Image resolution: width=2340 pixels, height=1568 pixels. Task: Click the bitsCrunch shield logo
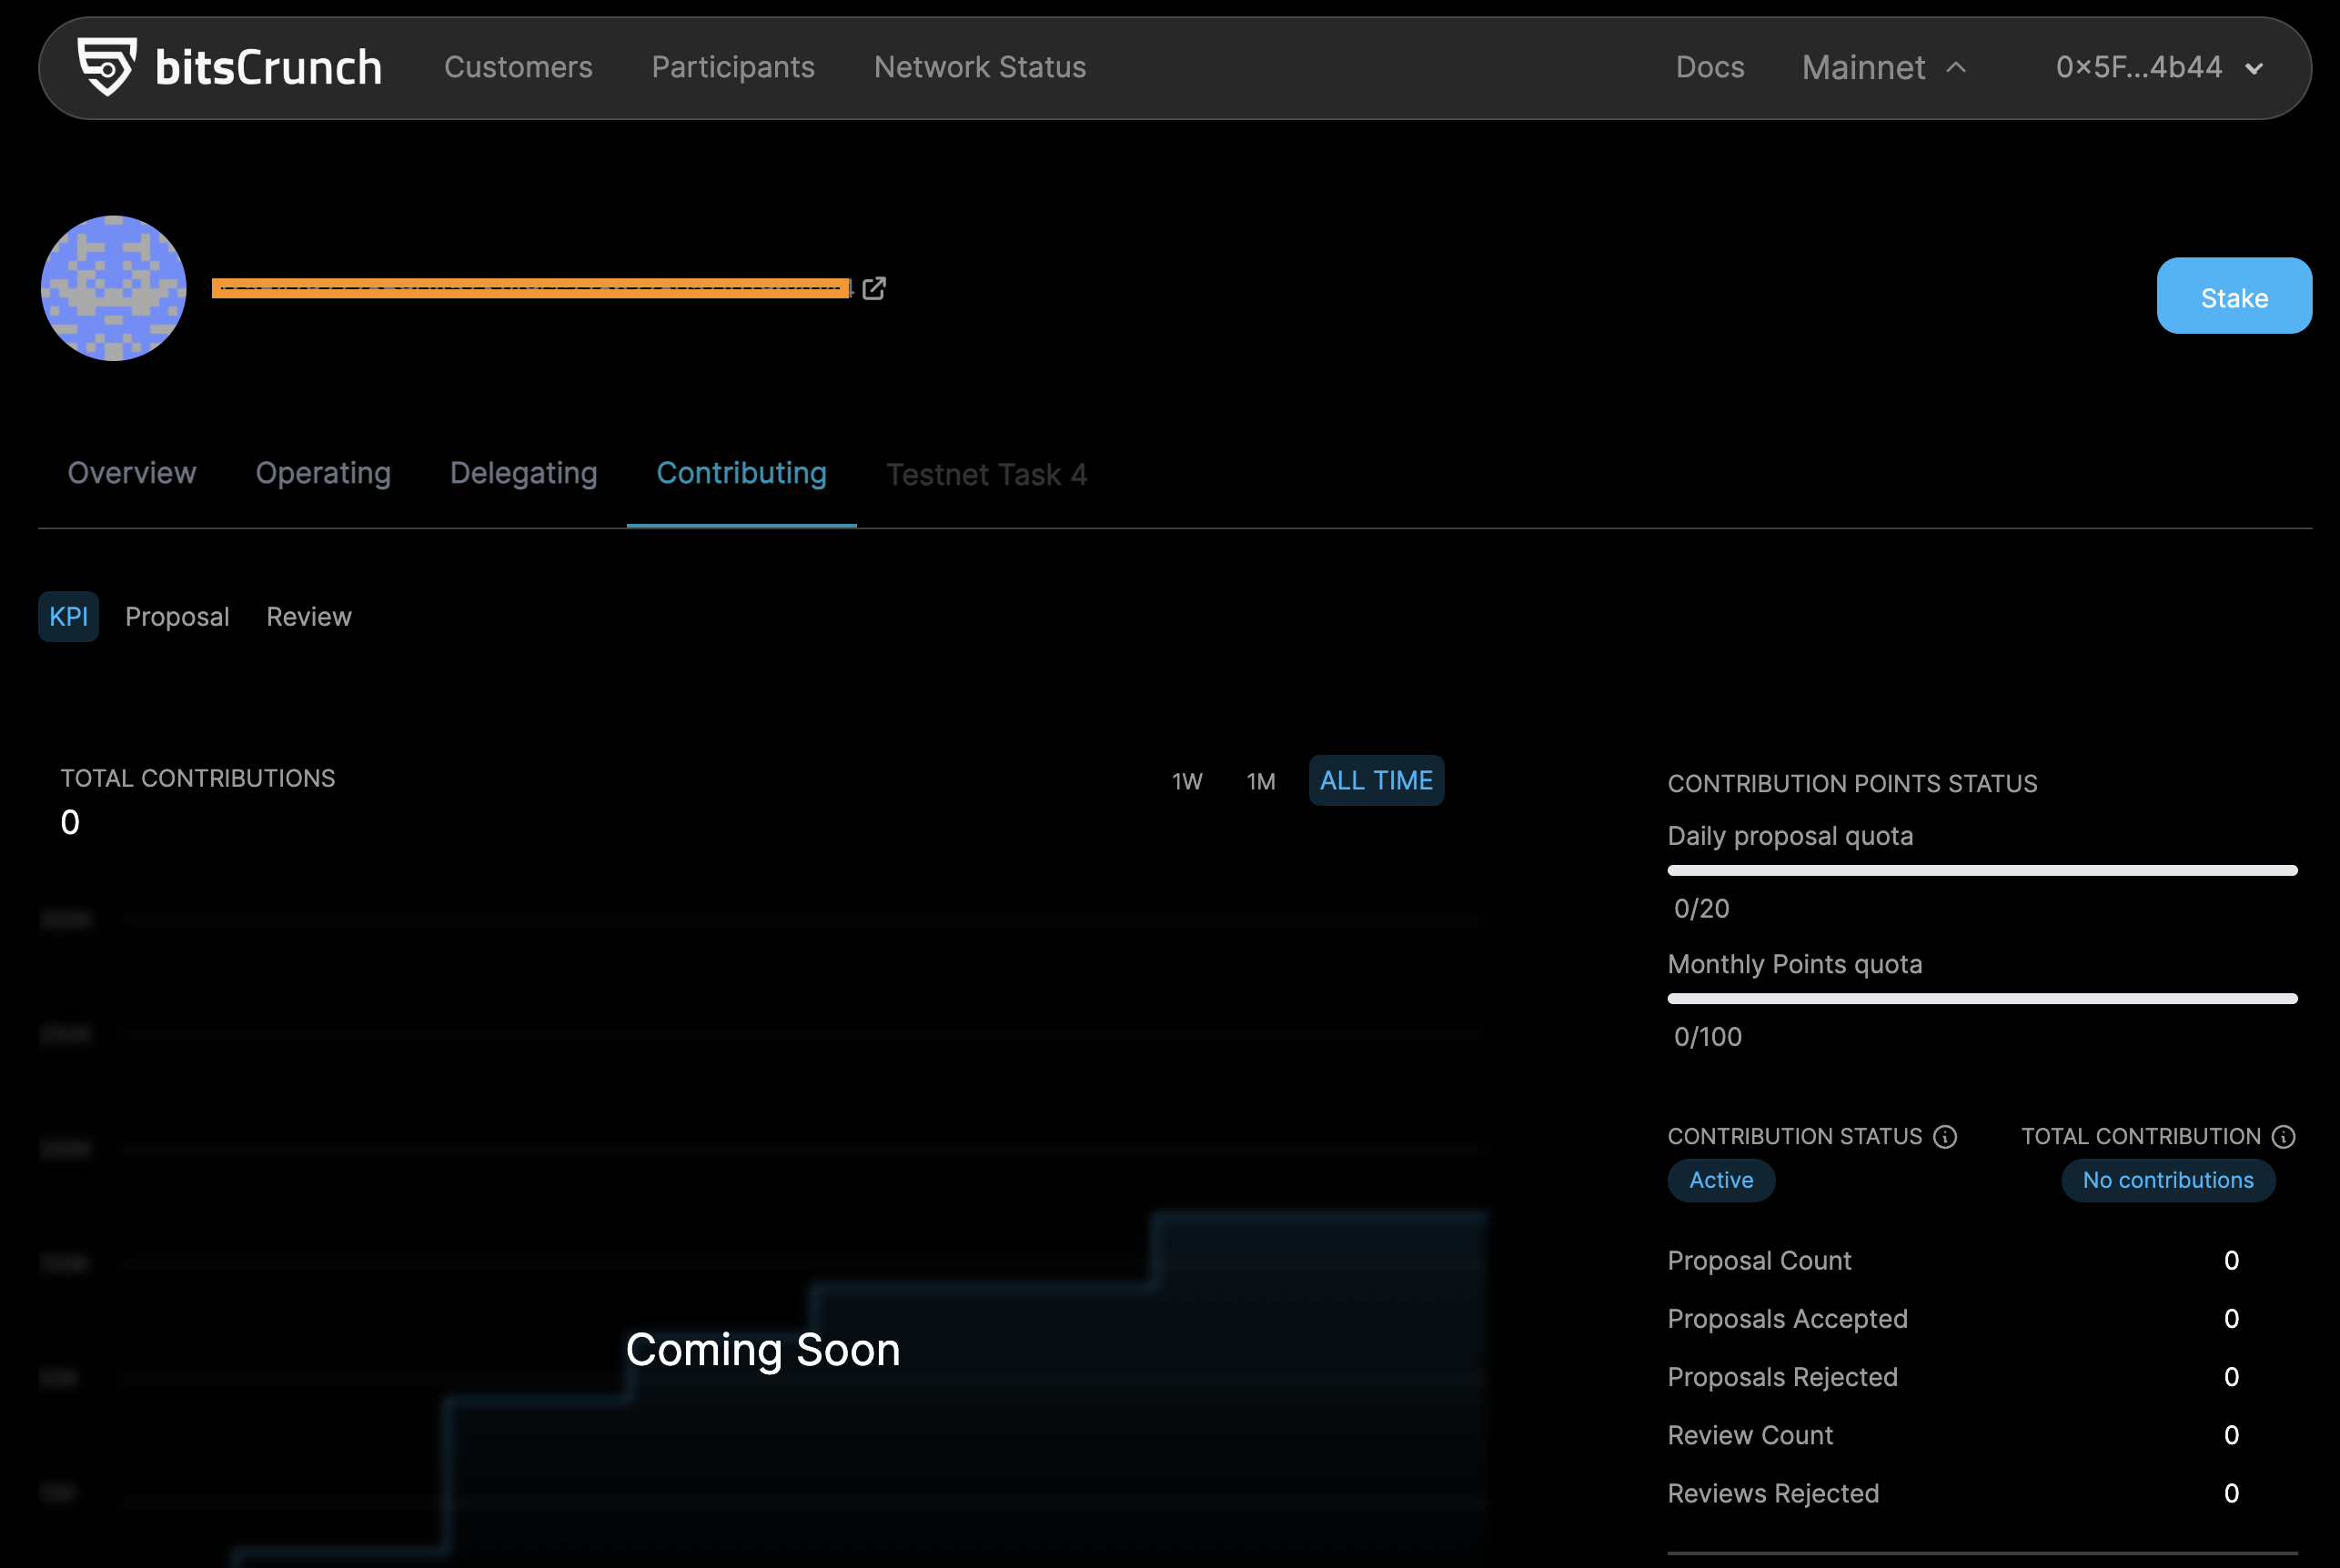coord(107,67)
